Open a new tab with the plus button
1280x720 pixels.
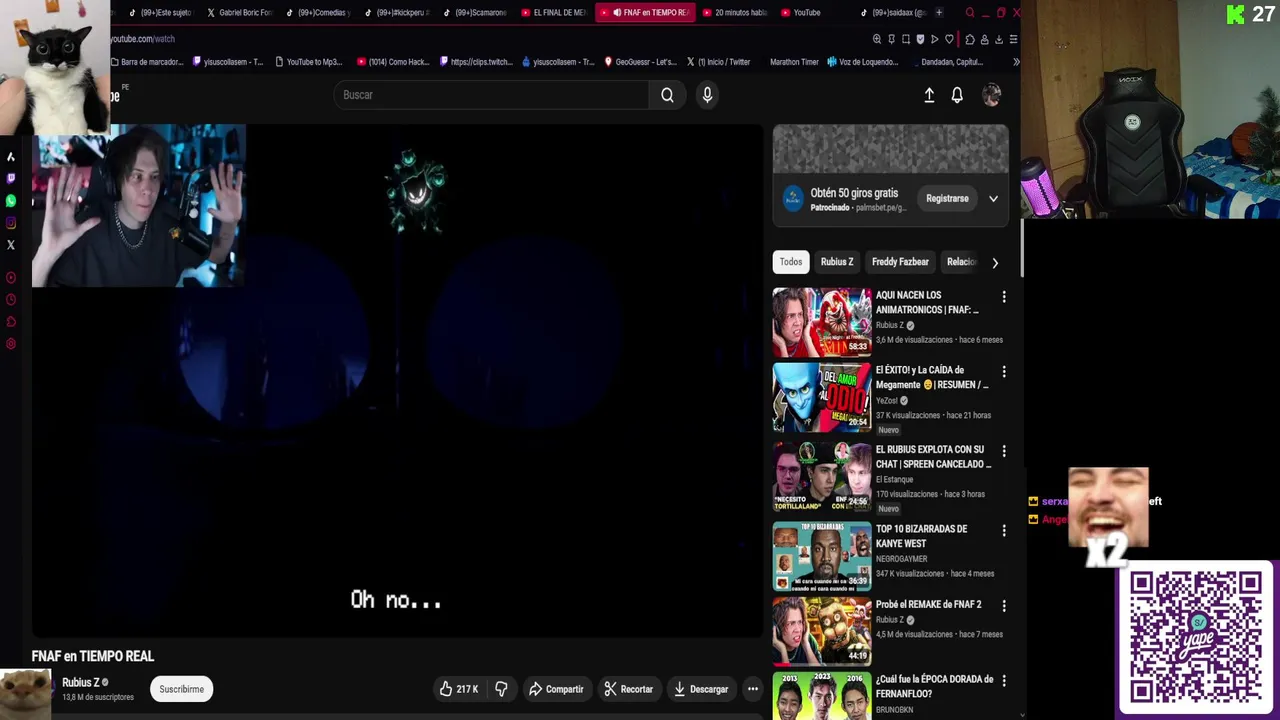pos(939,13)
